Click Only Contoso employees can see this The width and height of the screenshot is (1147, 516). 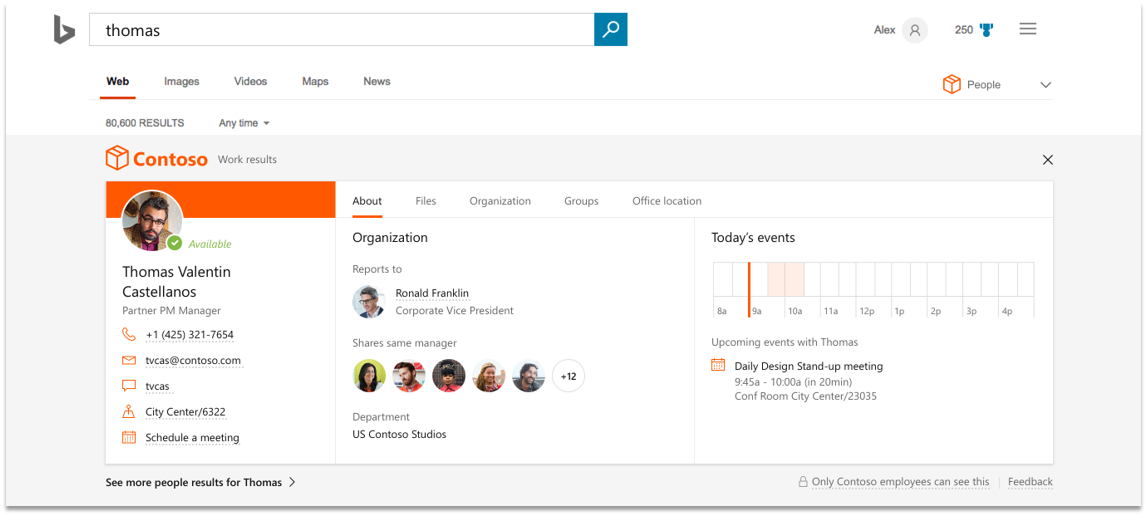901,482
